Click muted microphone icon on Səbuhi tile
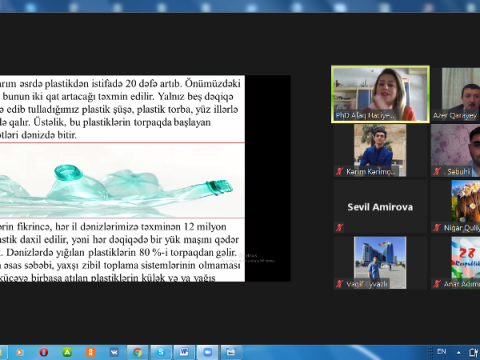This screenshot has width=480, height=360. pos(437,172)
